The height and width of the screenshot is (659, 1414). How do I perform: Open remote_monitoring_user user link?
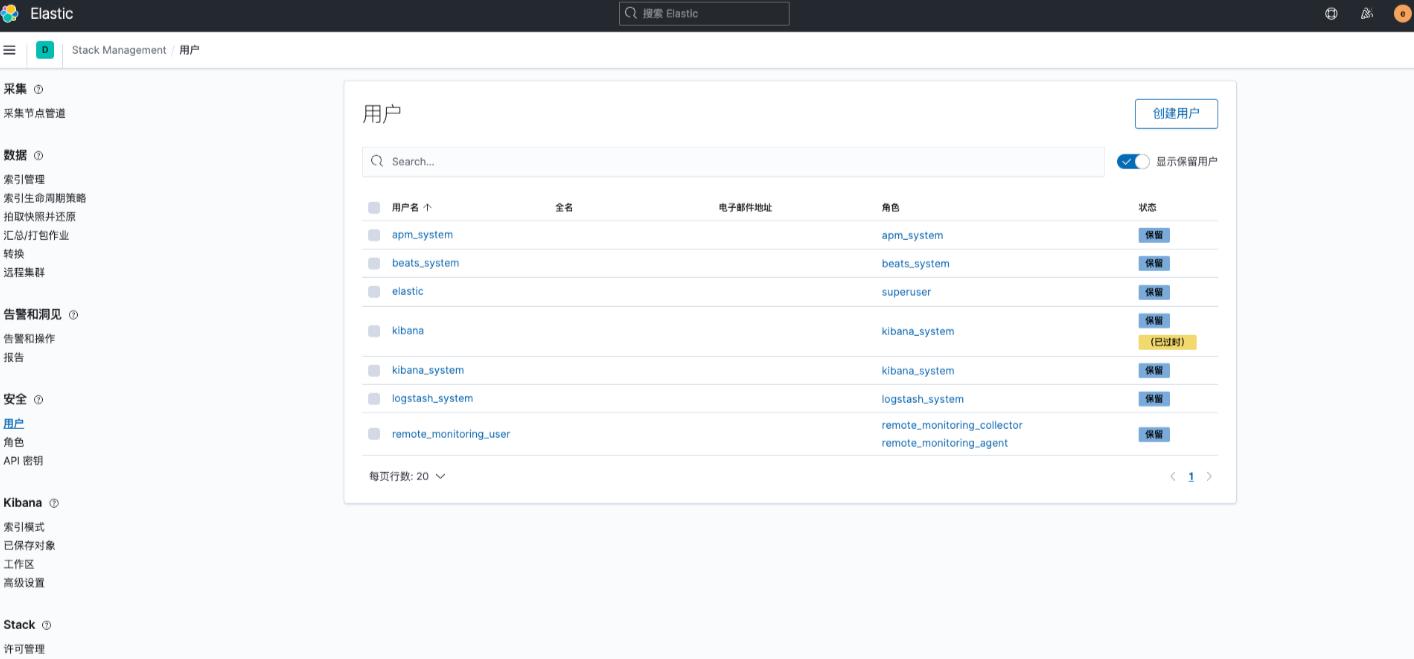tap(451, 434)
